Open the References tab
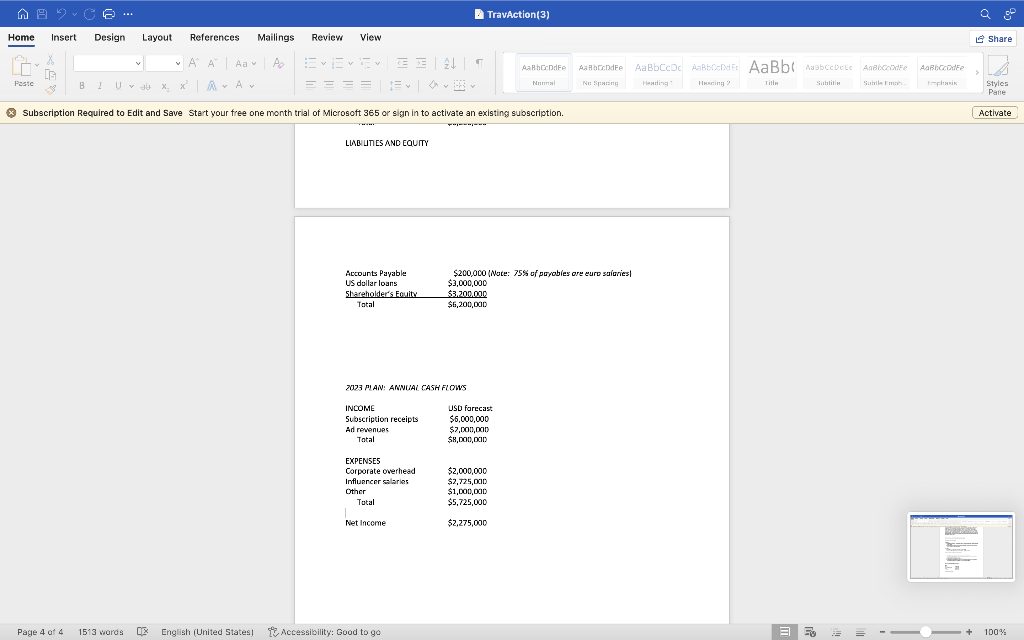Screen dimensions: 1024x640 tap(214, 37)
